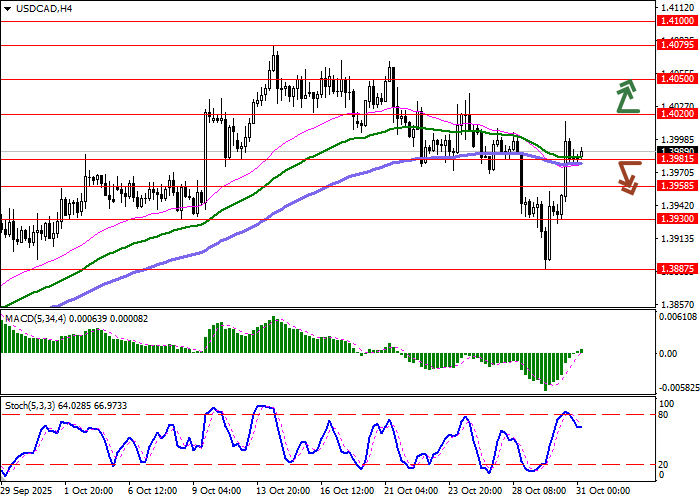Click the 29 Sep 2025 date label
700x500 pixels.
click(x=27, y=491)
